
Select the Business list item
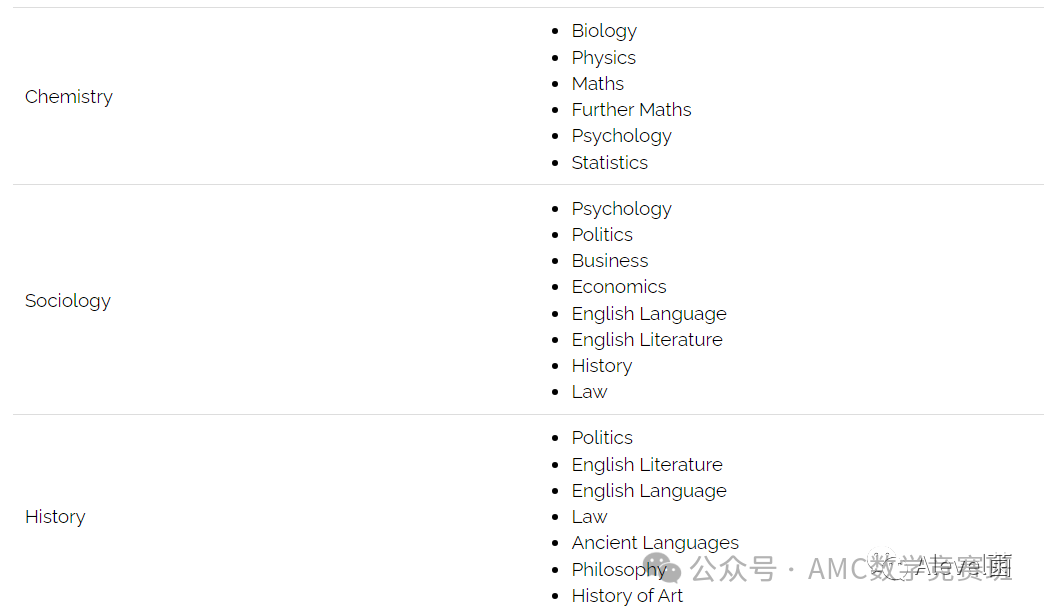(609, 261)
